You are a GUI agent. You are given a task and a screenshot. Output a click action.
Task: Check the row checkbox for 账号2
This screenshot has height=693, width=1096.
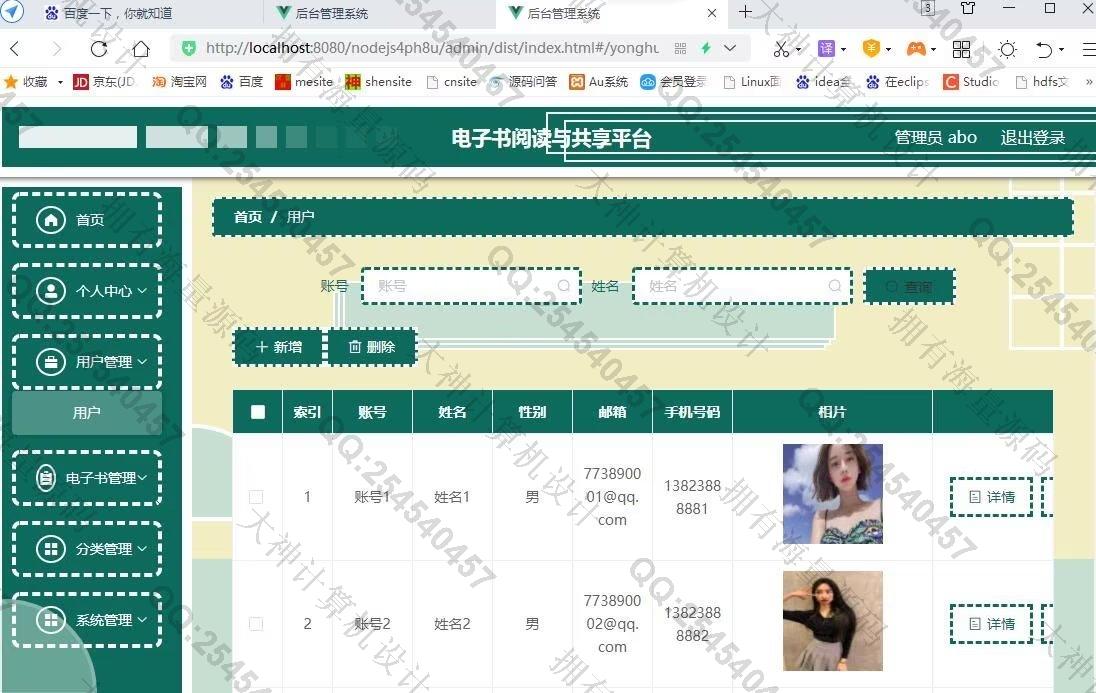[256, 624]
